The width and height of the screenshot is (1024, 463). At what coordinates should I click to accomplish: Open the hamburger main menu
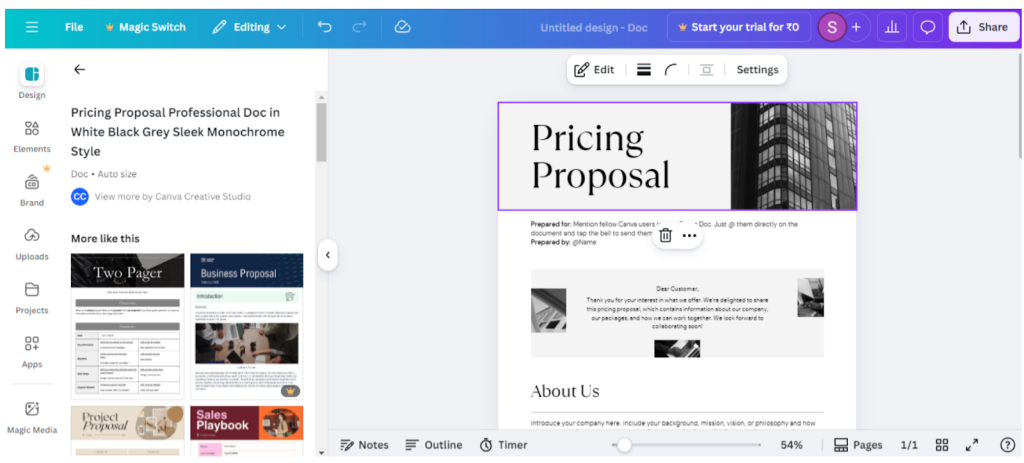(32, 27)
